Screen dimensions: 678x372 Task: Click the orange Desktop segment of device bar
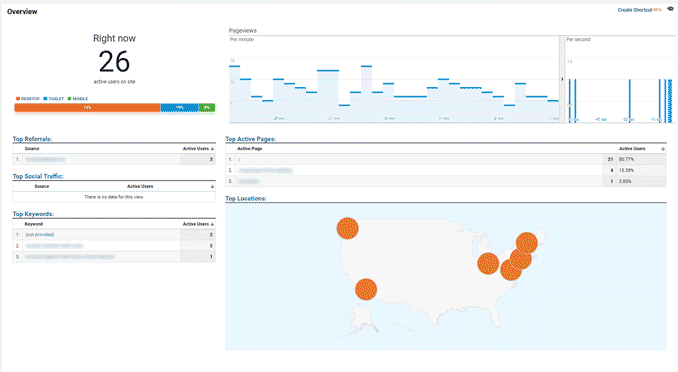[x=87, y=107]
